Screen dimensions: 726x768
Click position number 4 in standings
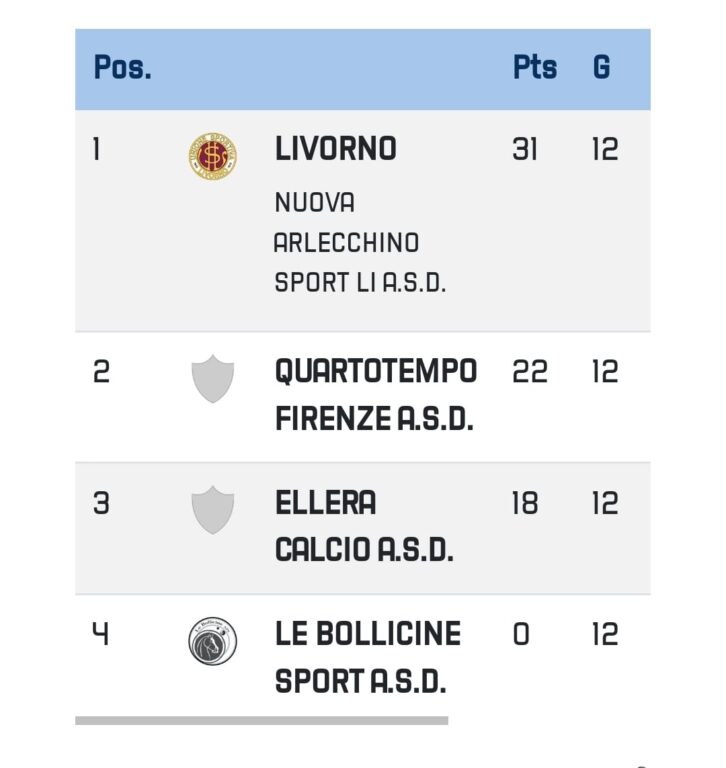pyautogui.click(x=101, y=635)
